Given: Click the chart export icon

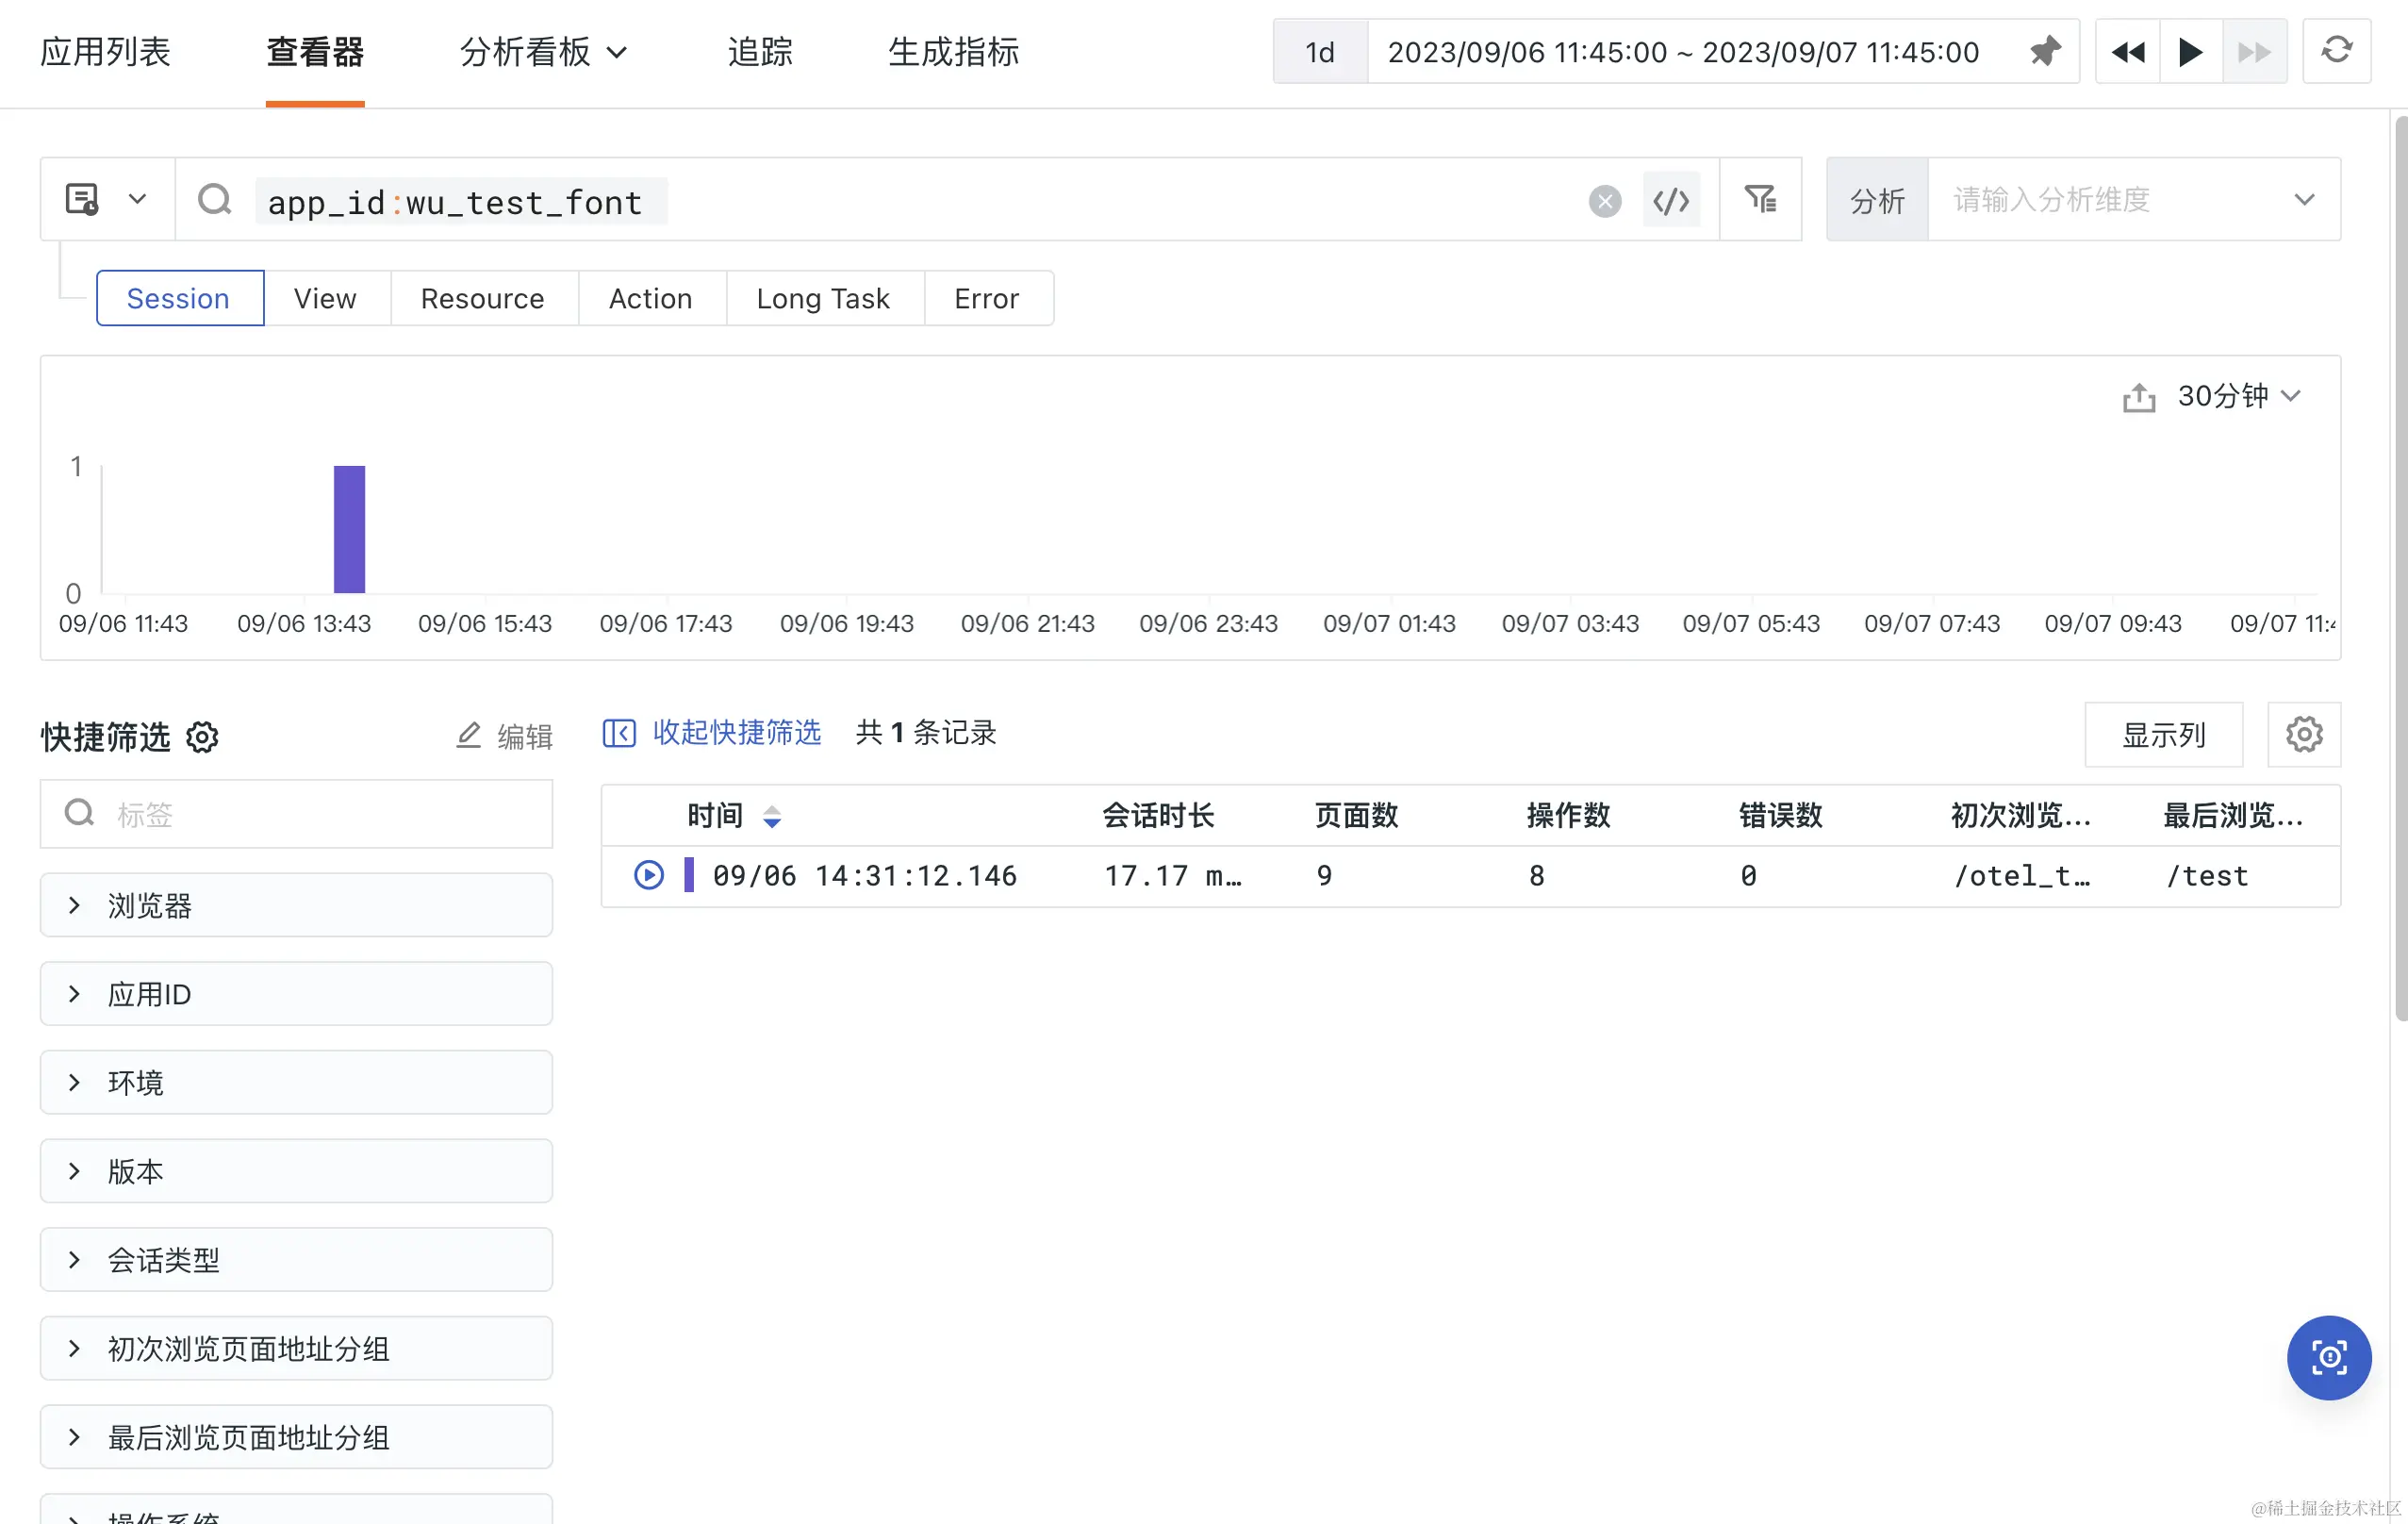Looking at the screenshot, I should pyautogui.click(x=2139, y=397).
